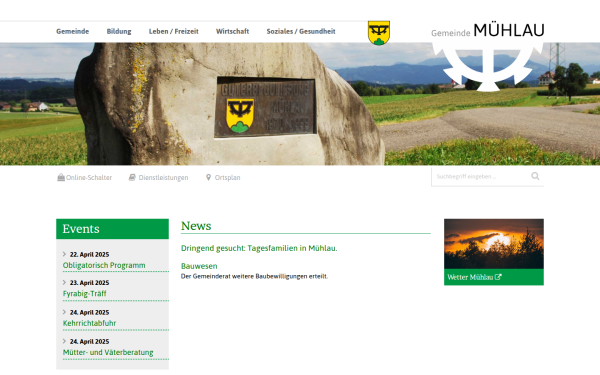Open the Online-Schalter link
Screen dimensions: 600x375
89,178
